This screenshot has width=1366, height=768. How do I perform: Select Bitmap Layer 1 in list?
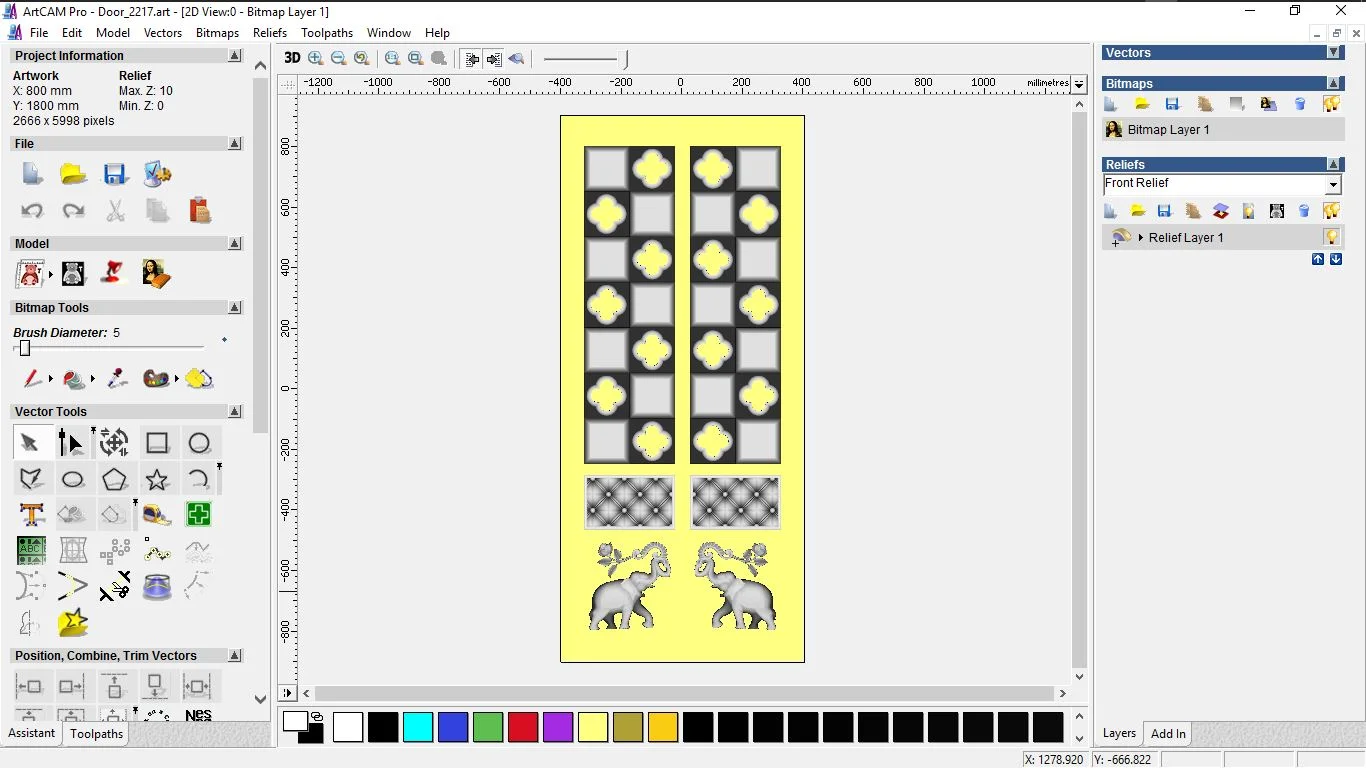[1168, 130]
